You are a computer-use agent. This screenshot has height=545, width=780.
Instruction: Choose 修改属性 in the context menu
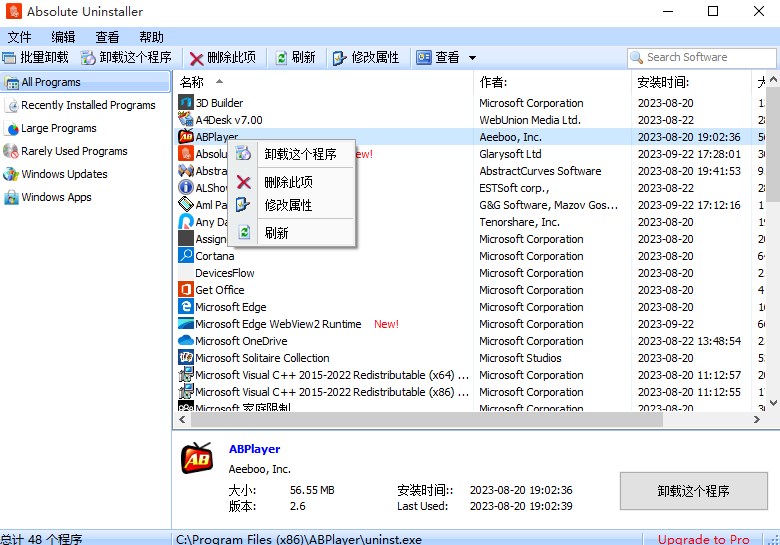288,205
